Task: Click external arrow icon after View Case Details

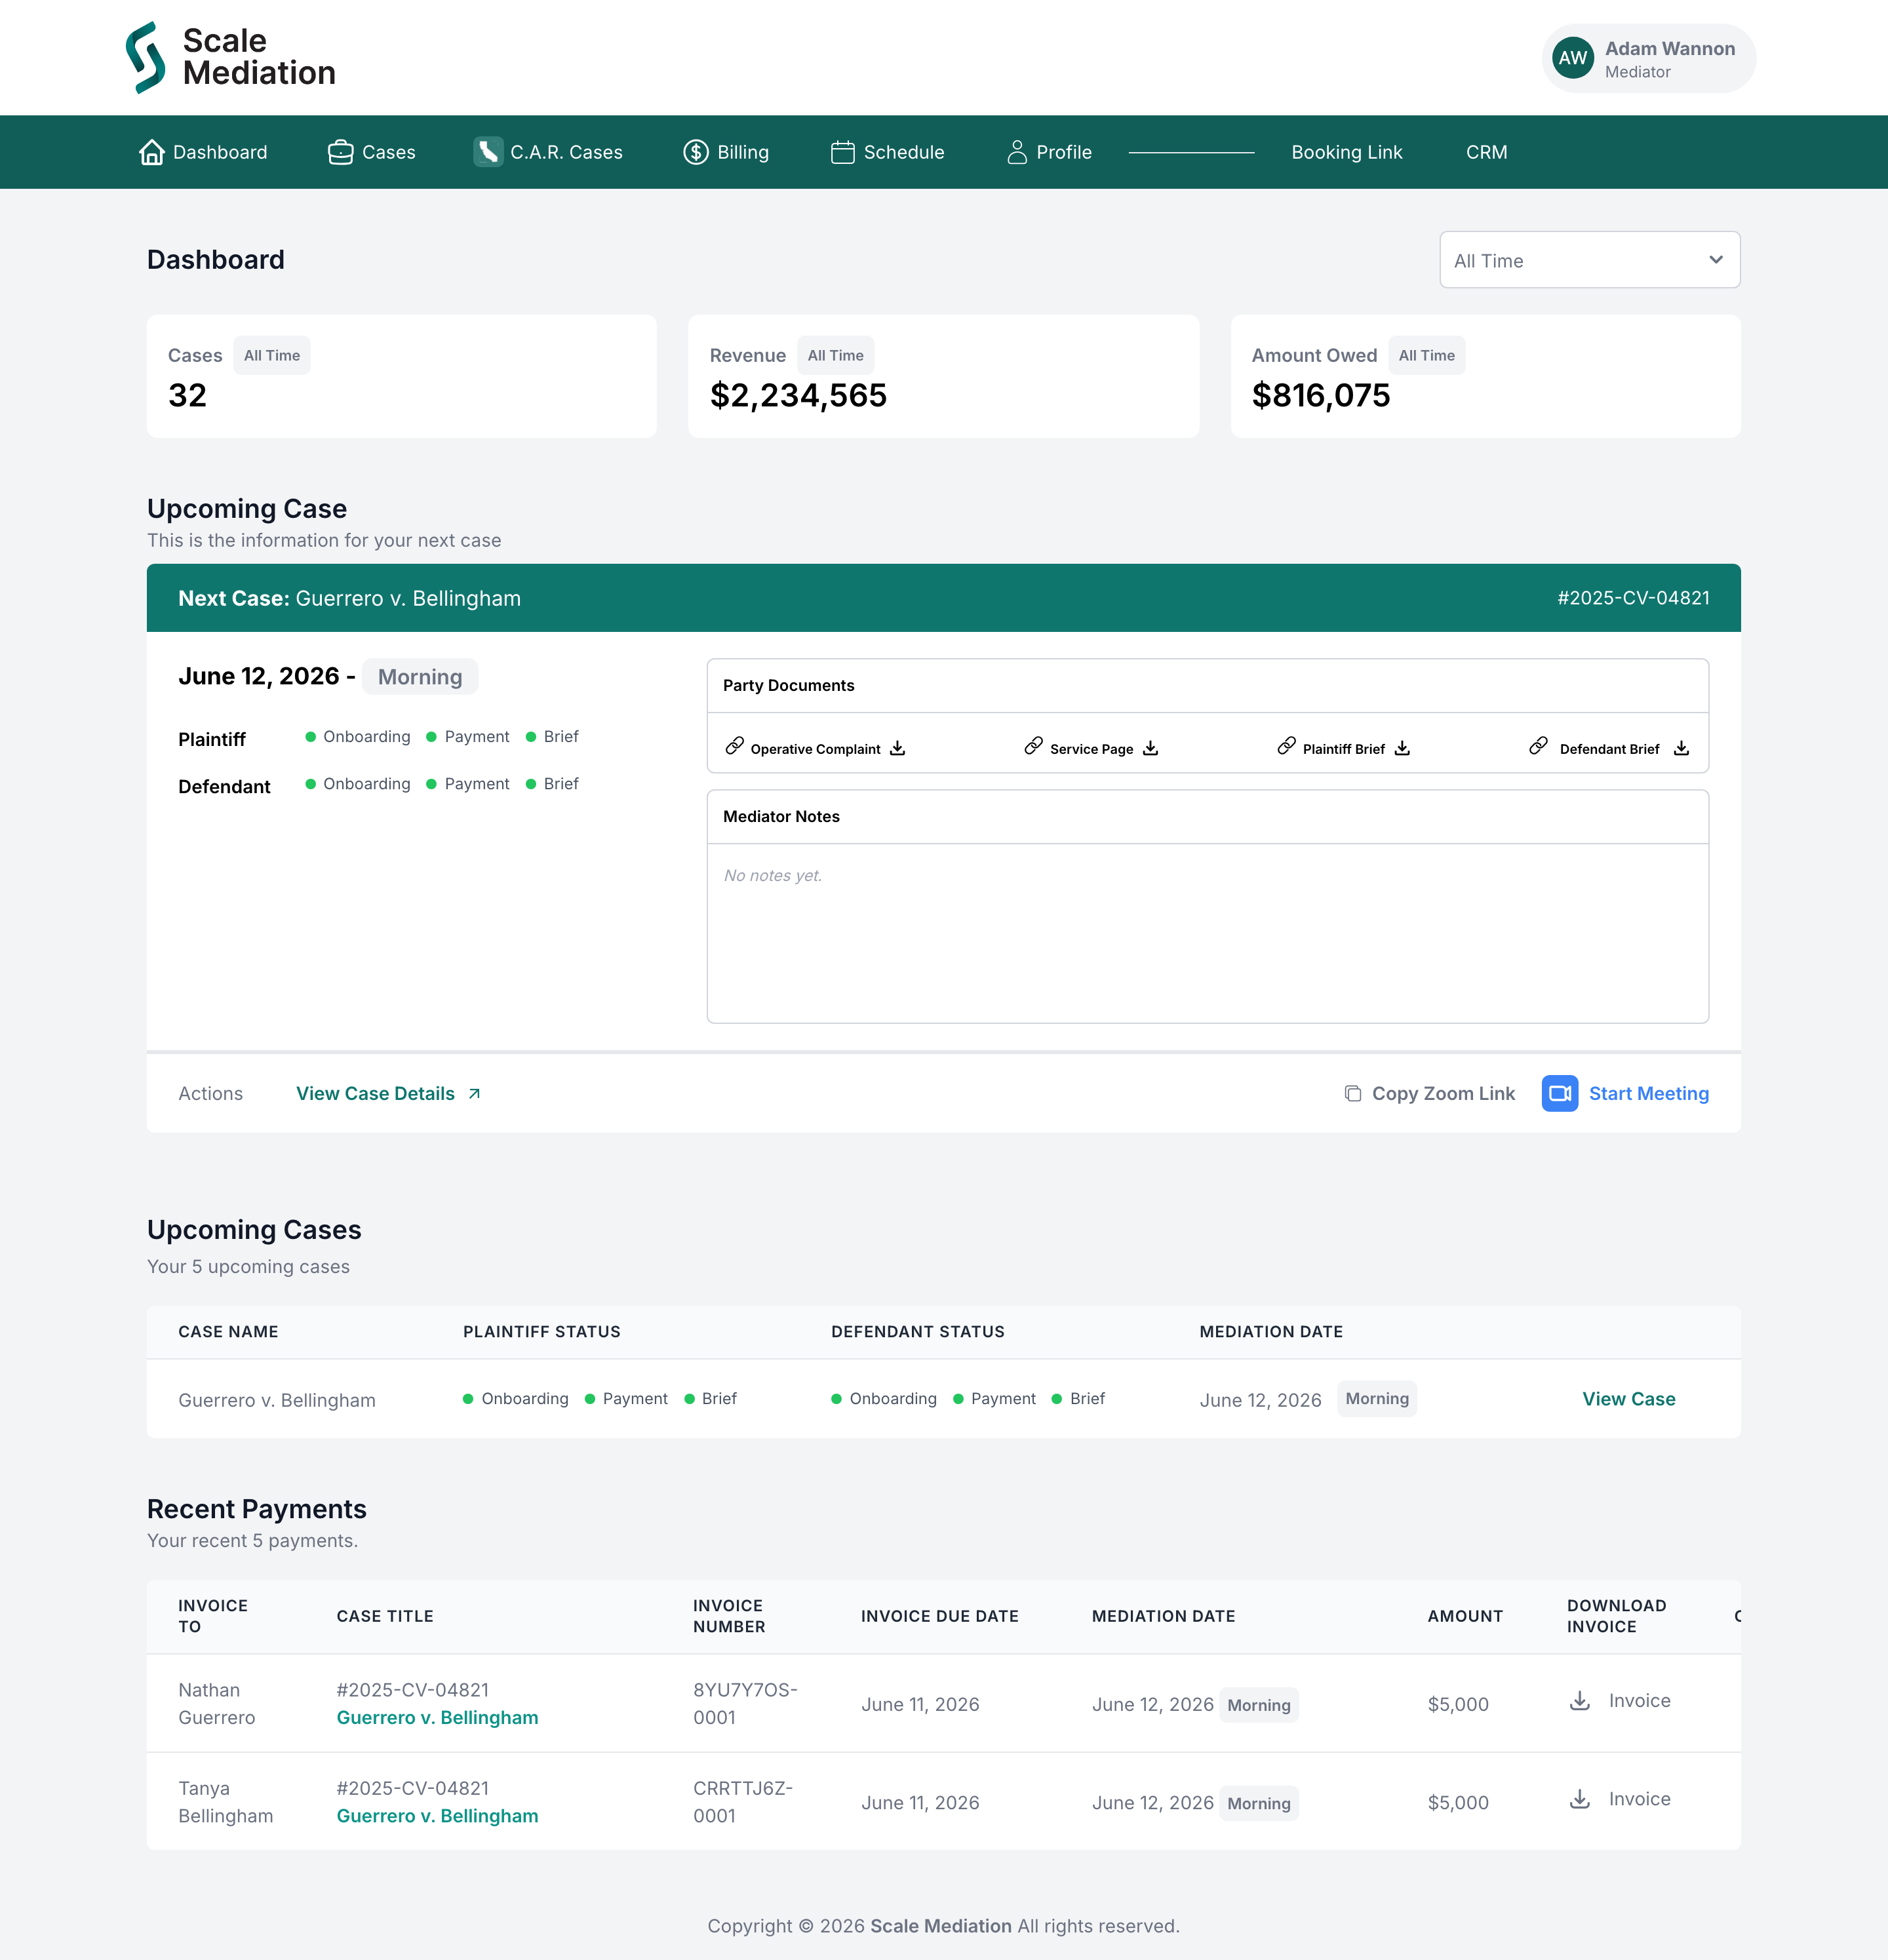Action: pyautogui.click(x=475, y=1093)
